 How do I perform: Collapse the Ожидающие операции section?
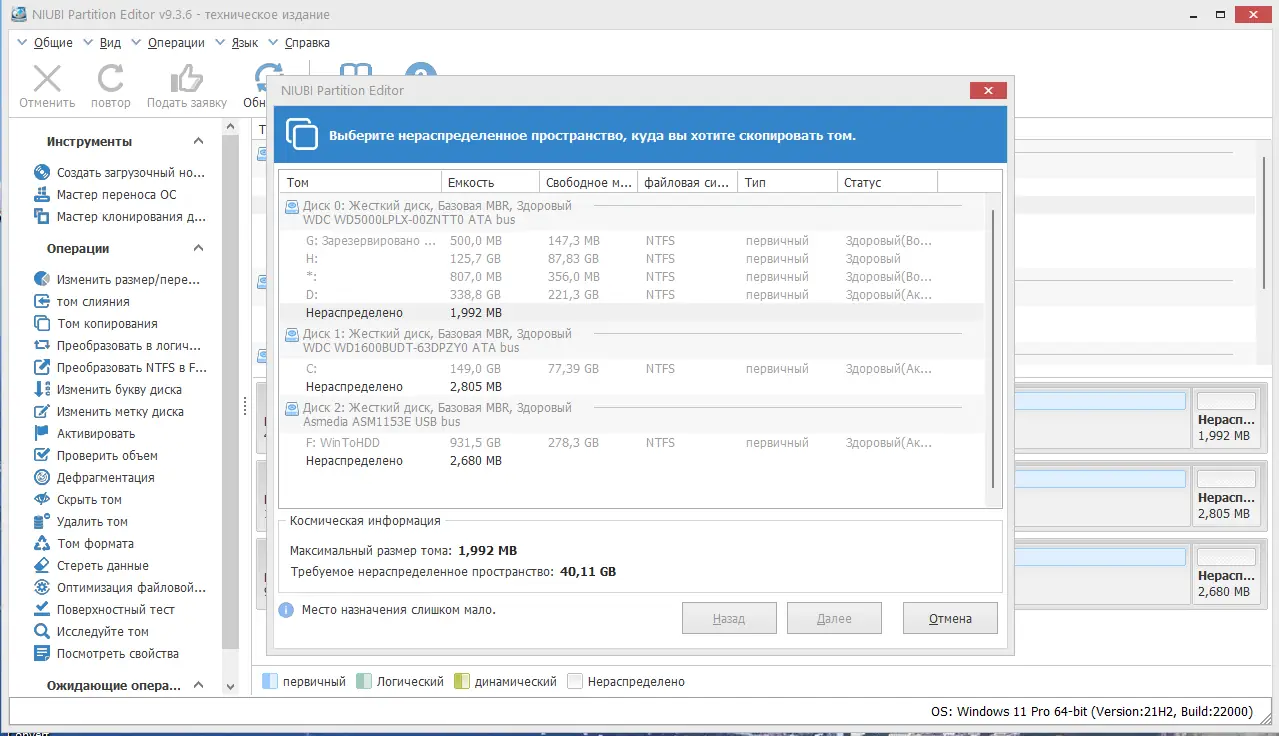(x=198, y=685)
